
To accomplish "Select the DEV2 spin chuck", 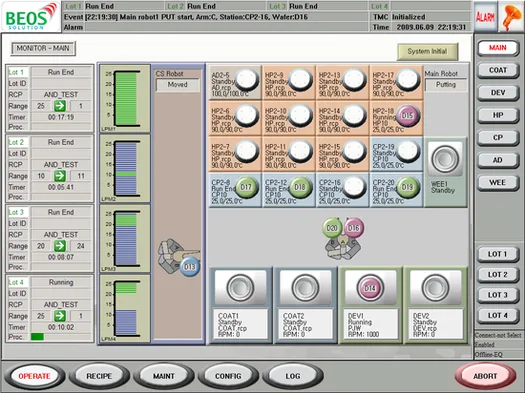I will pos(435,288).
